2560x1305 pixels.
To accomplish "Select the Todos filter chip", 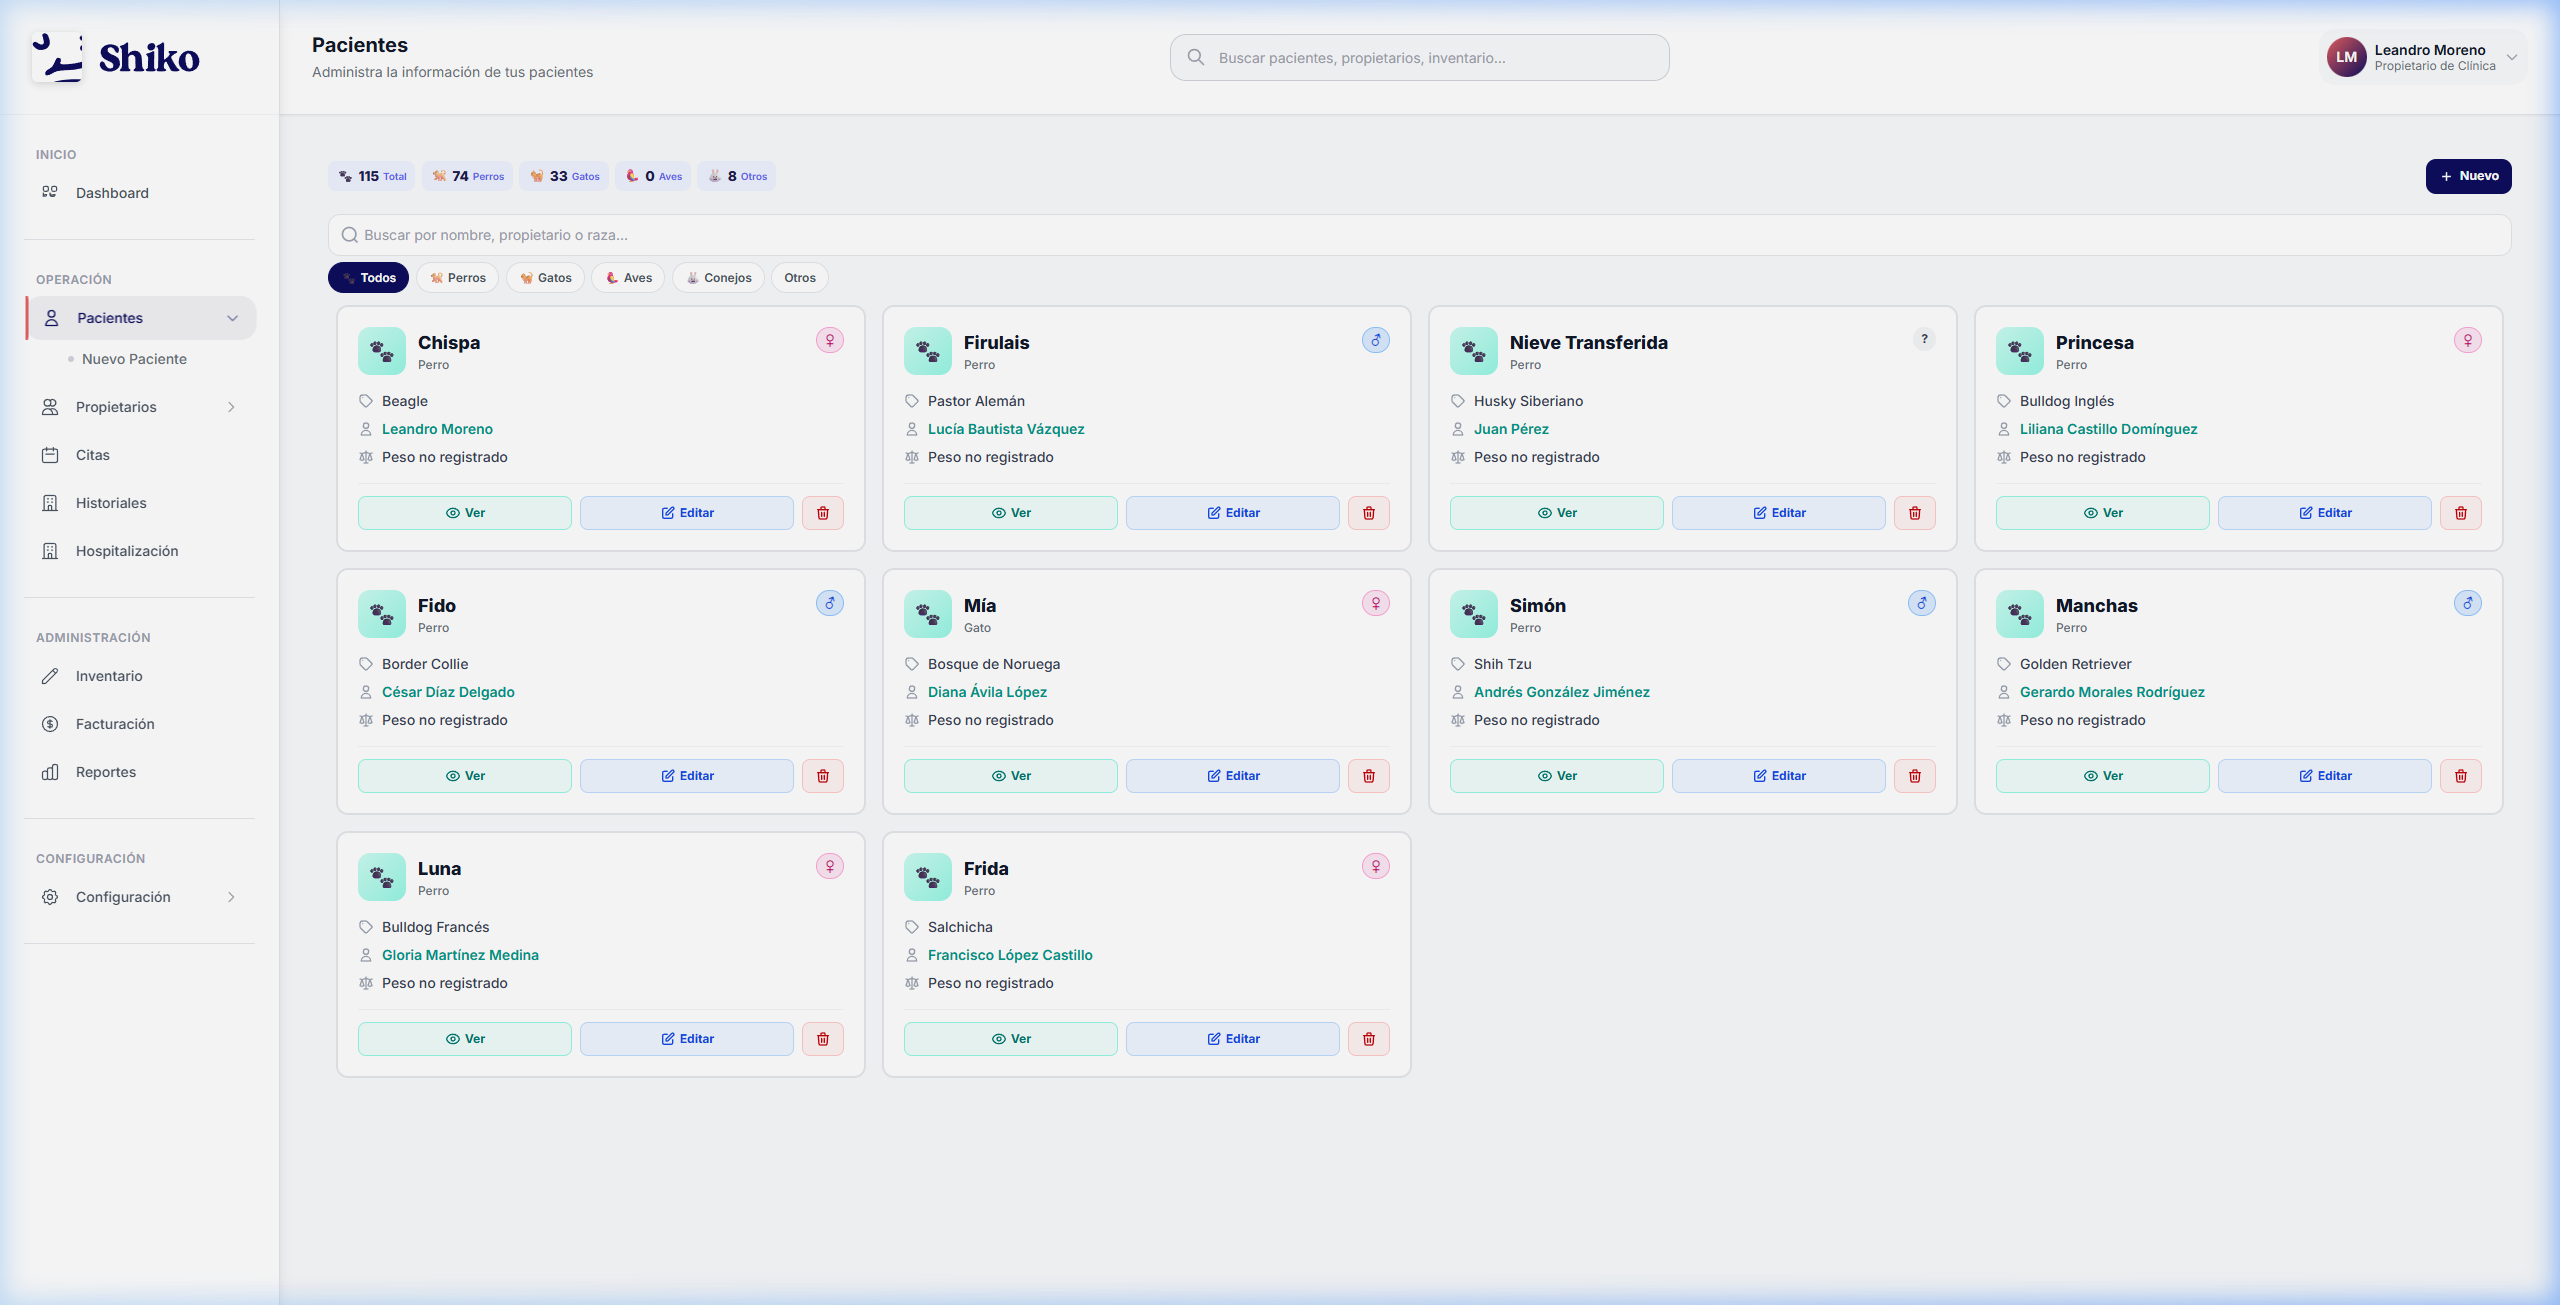I will click(368, 278).
